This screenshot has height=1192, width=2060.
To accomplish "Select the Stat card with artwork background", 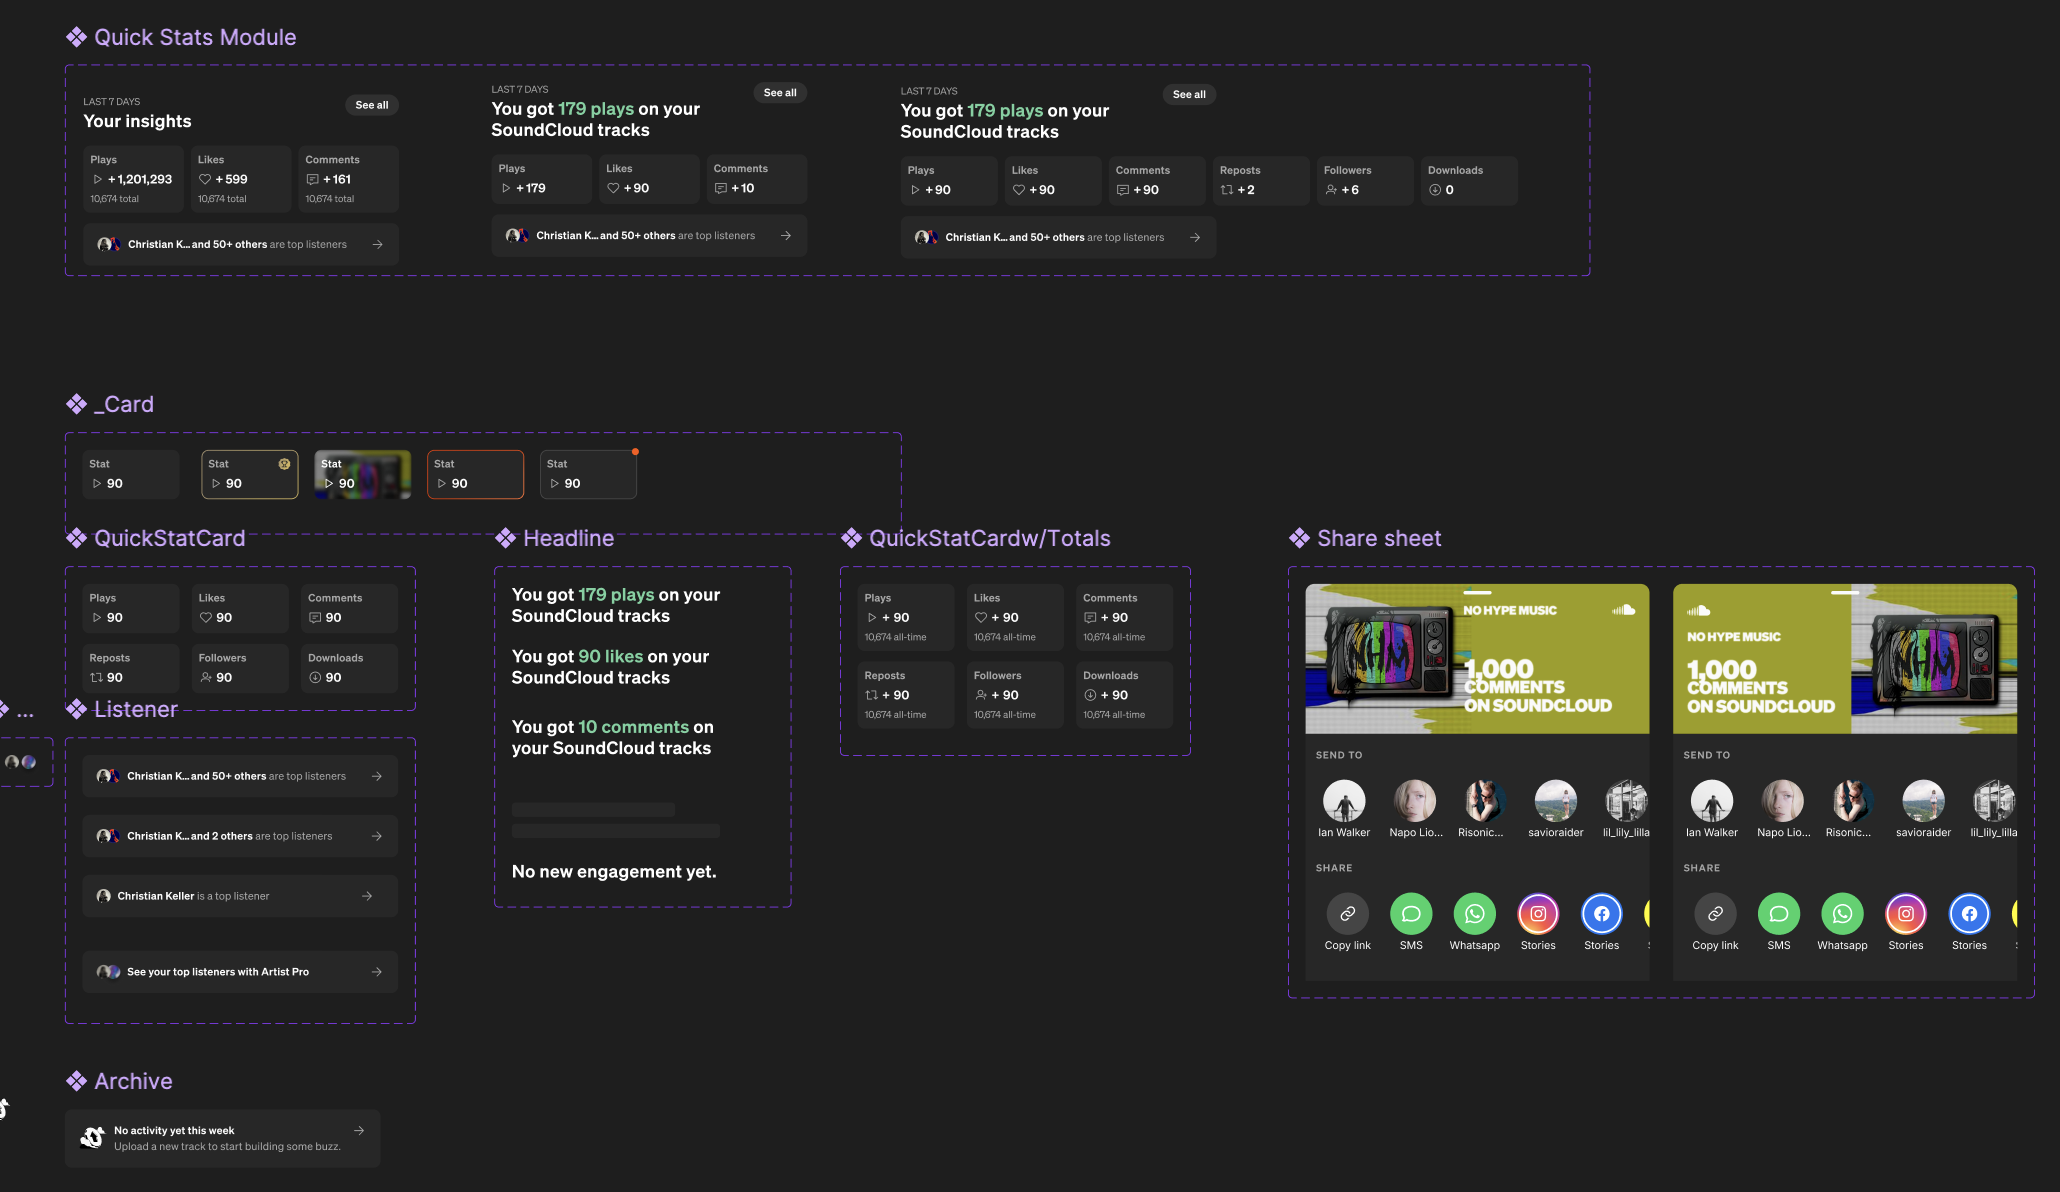I will tap(362, 474).
